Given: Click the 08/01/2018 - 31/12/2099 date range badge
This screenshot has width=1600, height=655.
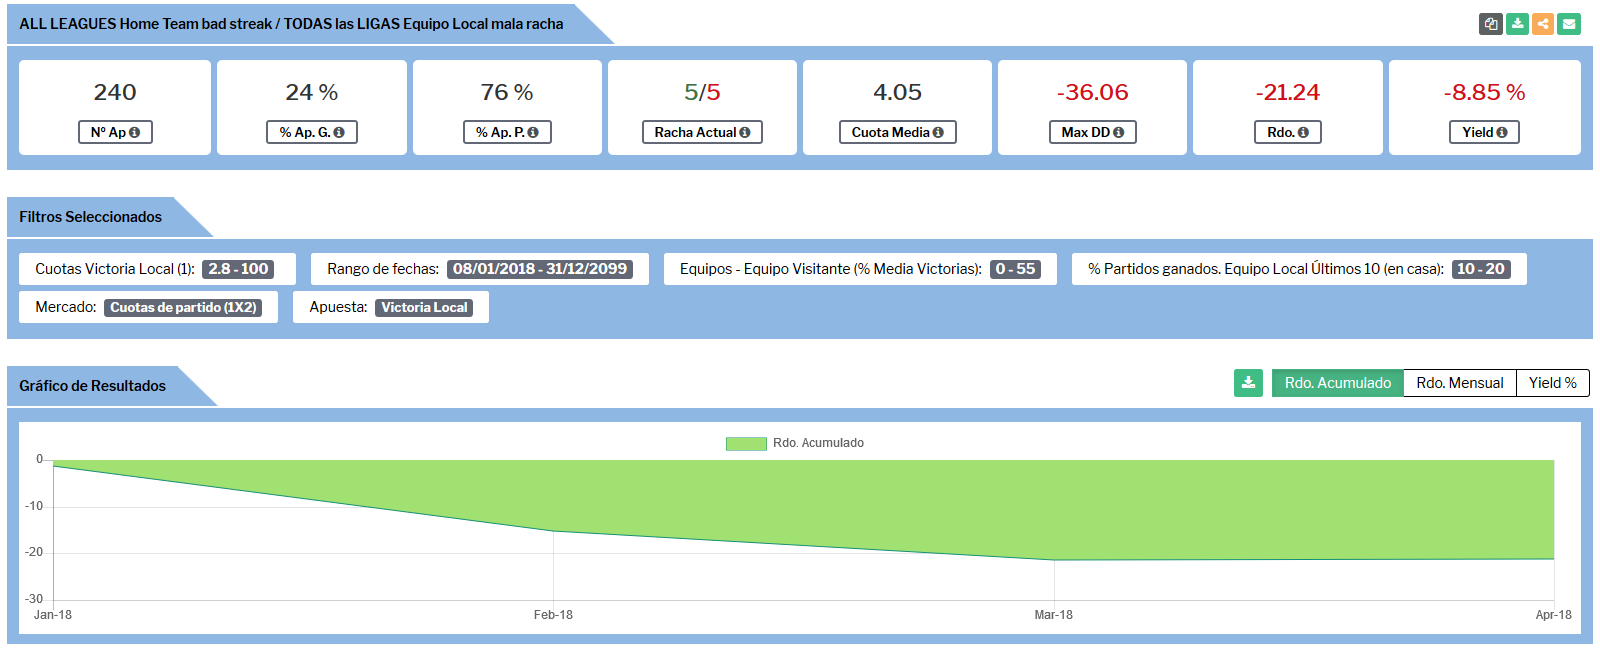Looking at the screenshot, I should click(x=540, y=269).
